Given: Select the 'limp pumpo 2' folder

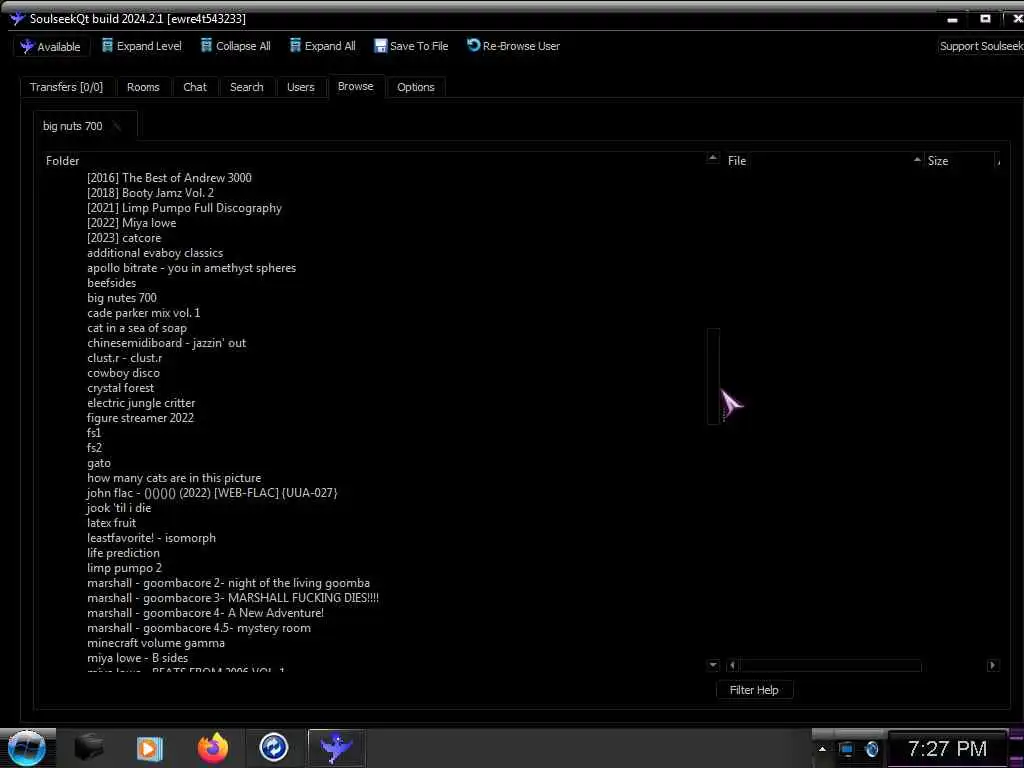Looking at the screenshot, I should click(x=125, y=568).
